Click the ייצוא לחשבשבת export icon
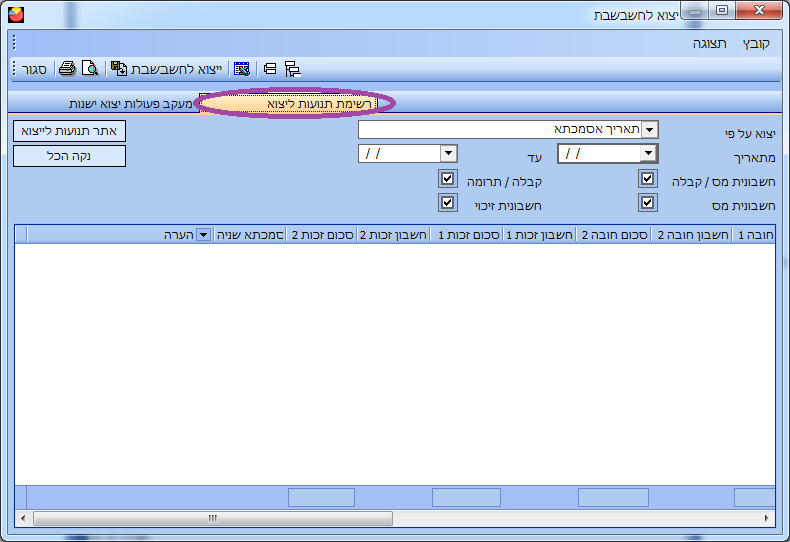Screen dimensions: 790x542 point(119,69)
